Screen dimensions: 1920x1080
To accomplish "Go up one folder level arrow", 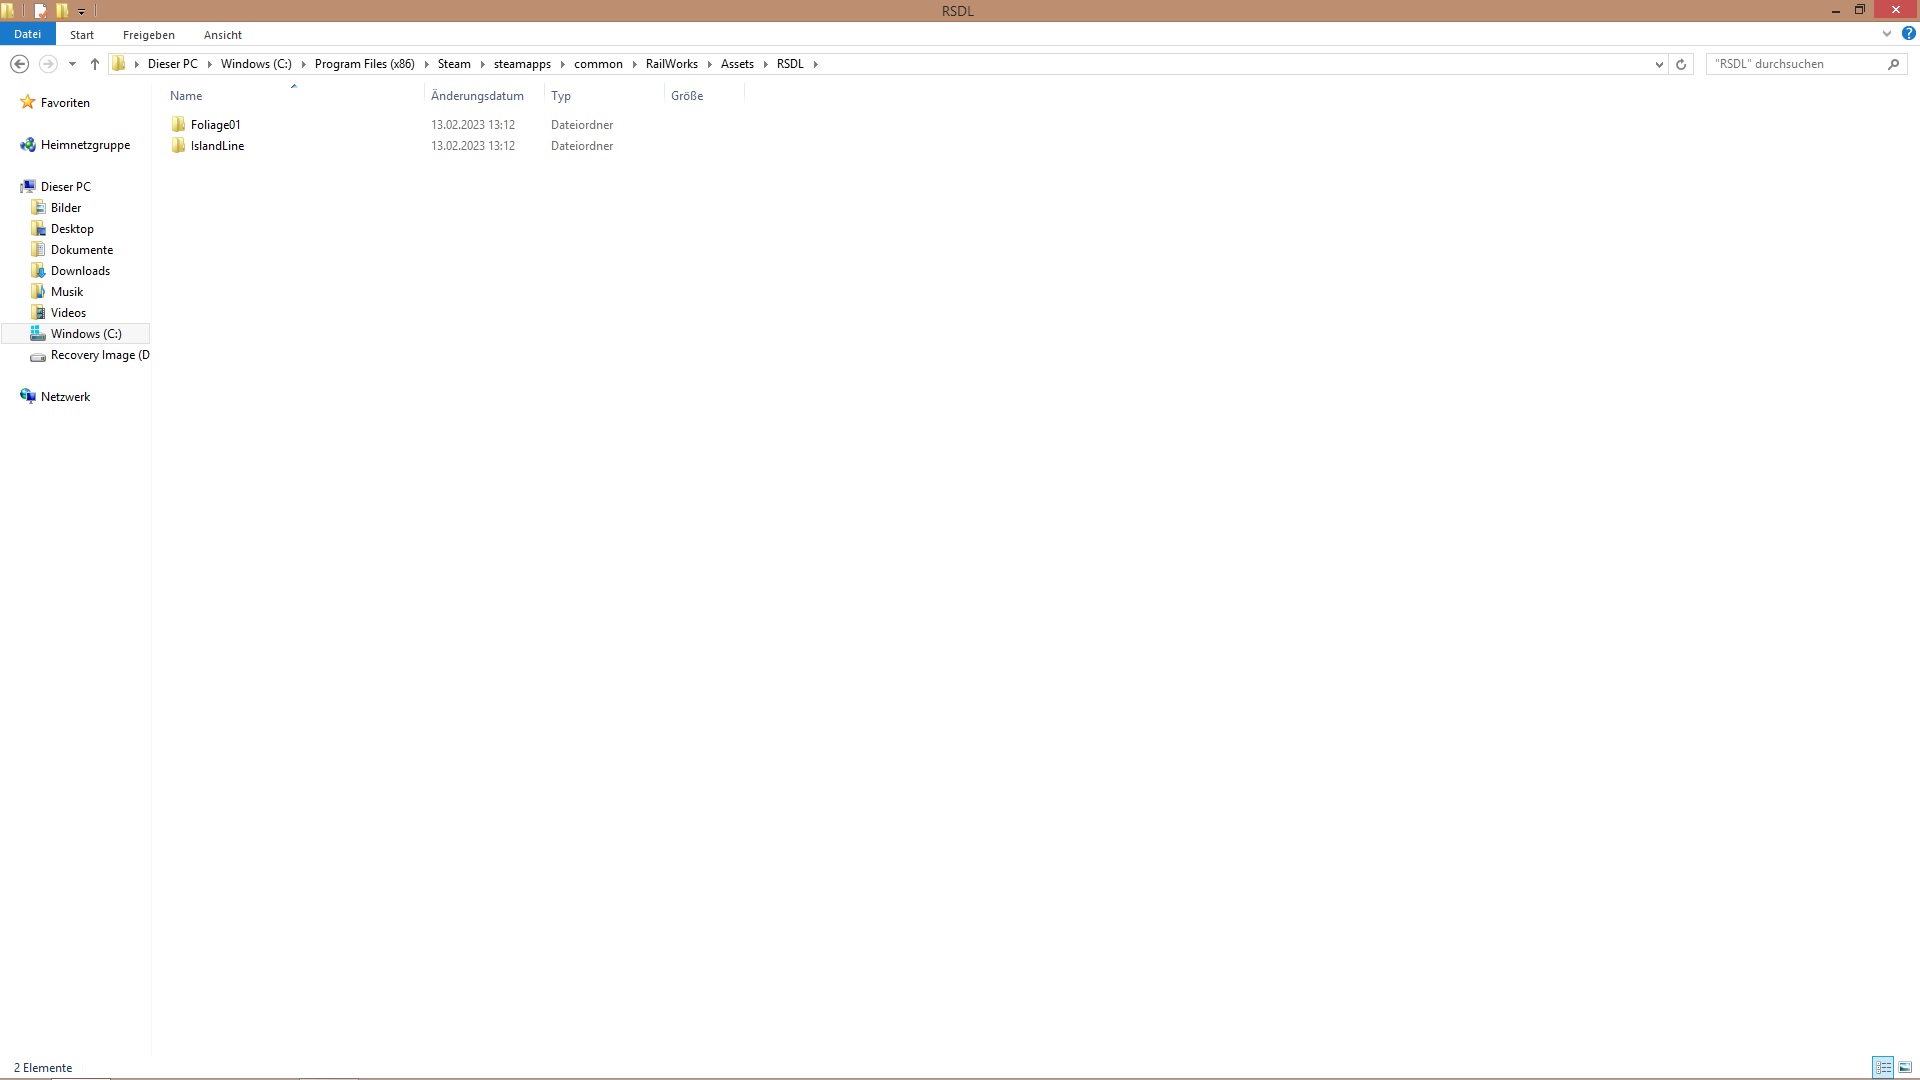I will pos(95,64).
